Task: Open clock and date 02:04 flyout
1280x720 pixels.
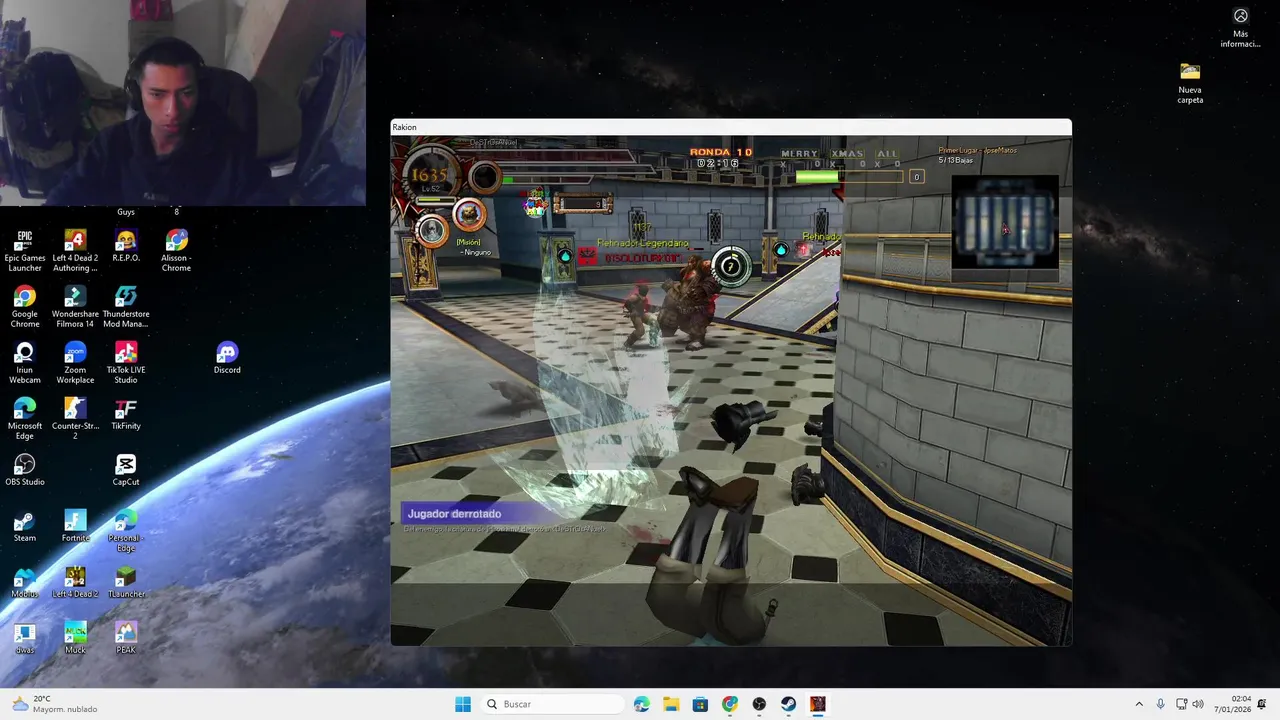Action: (1234, 704)
